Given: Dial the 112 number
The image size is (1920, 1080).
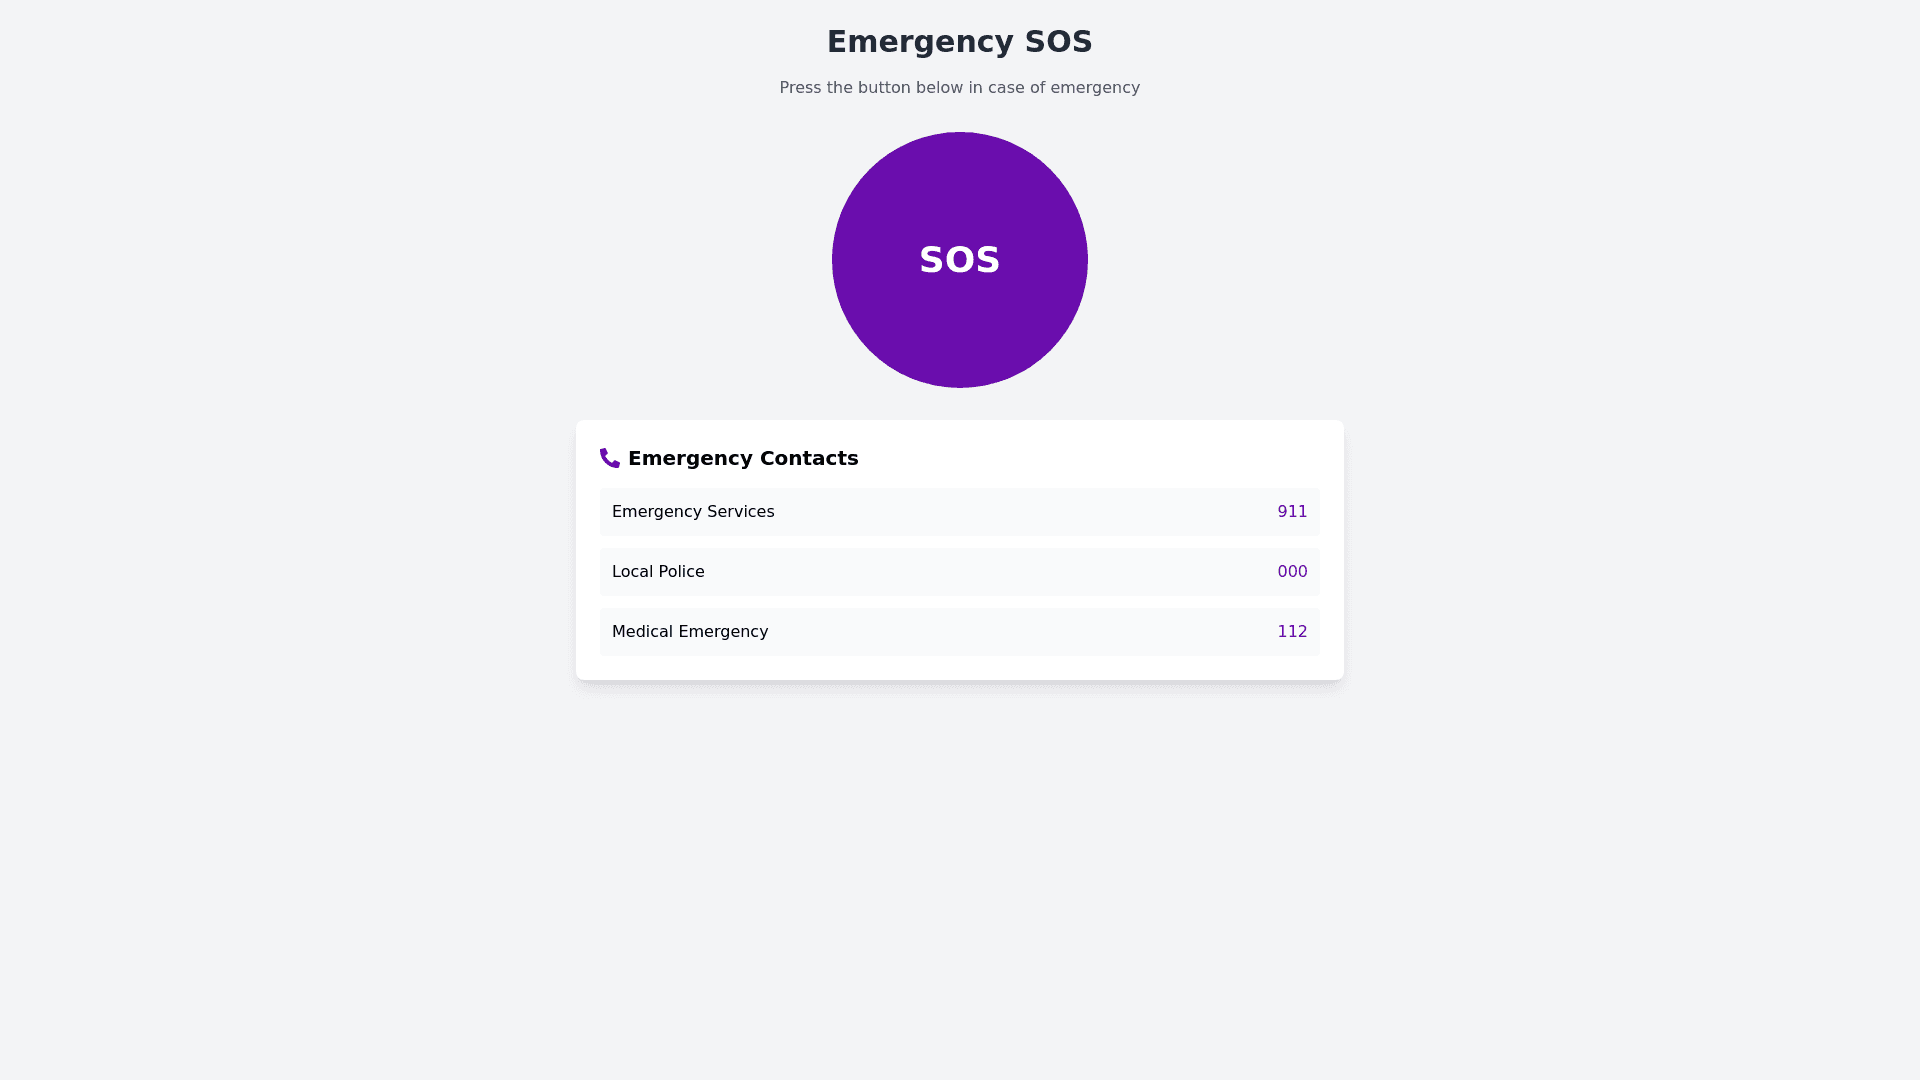Looking at the screenshot, I should [1292, 632].
